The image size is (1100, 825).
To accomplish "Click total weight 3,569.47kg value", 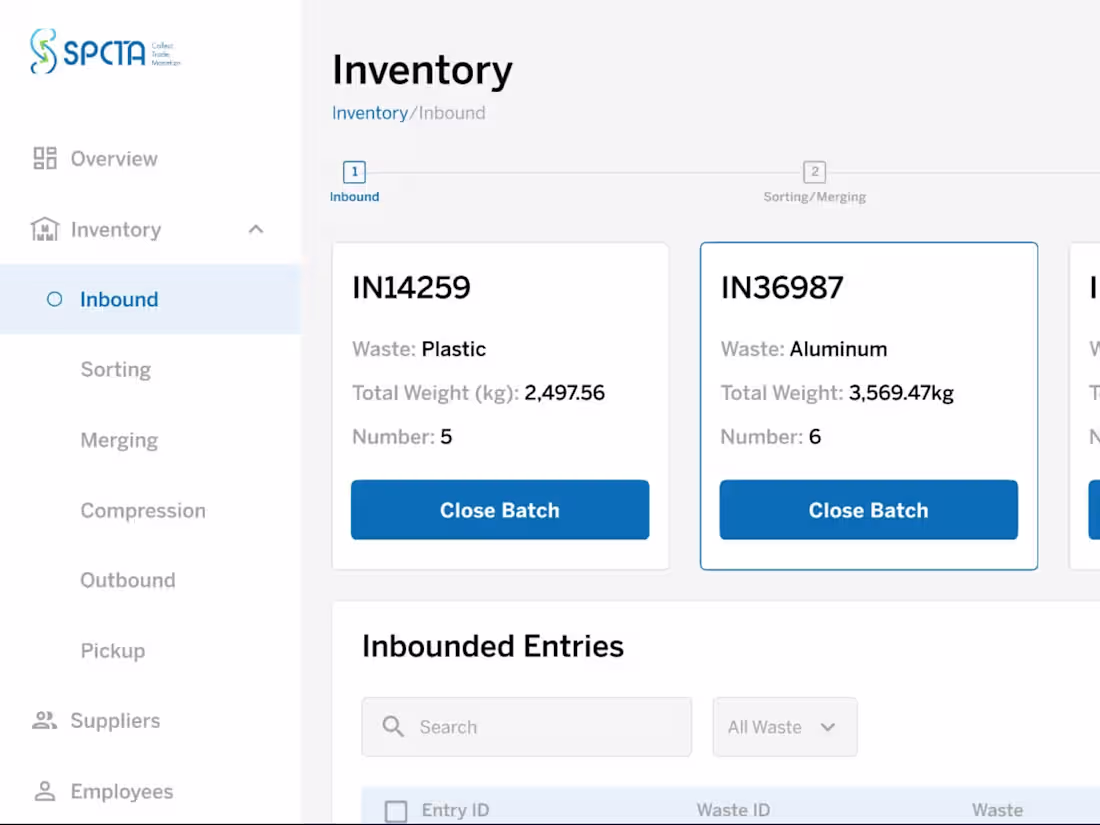I will [901, 392].
